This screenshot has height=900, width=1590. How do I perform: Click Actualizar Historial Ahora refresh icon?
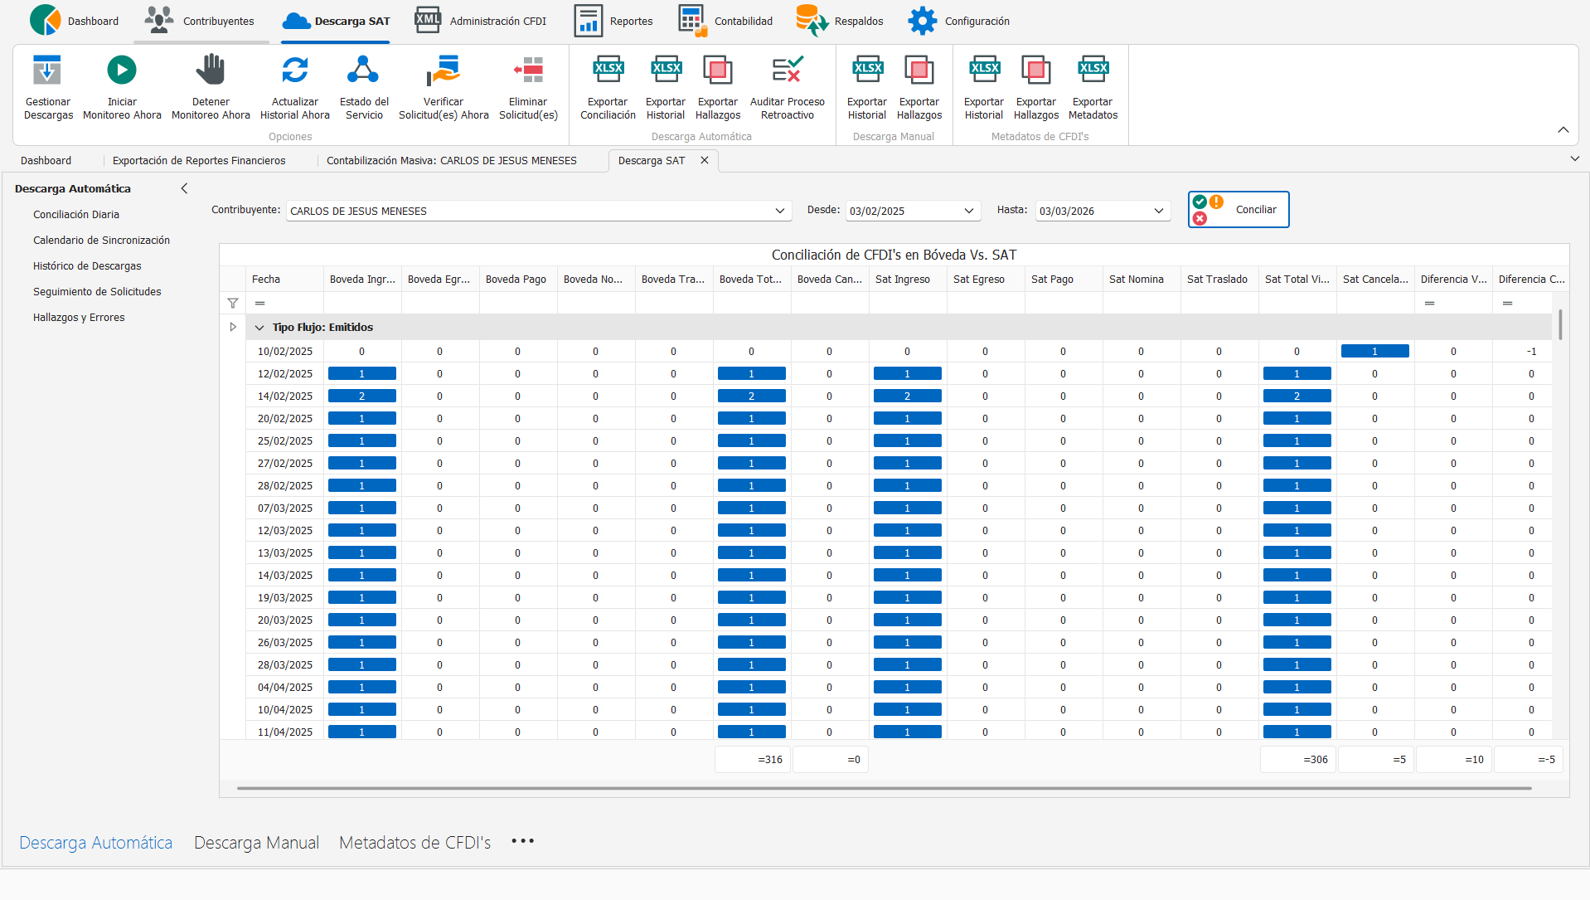[294, 71]
